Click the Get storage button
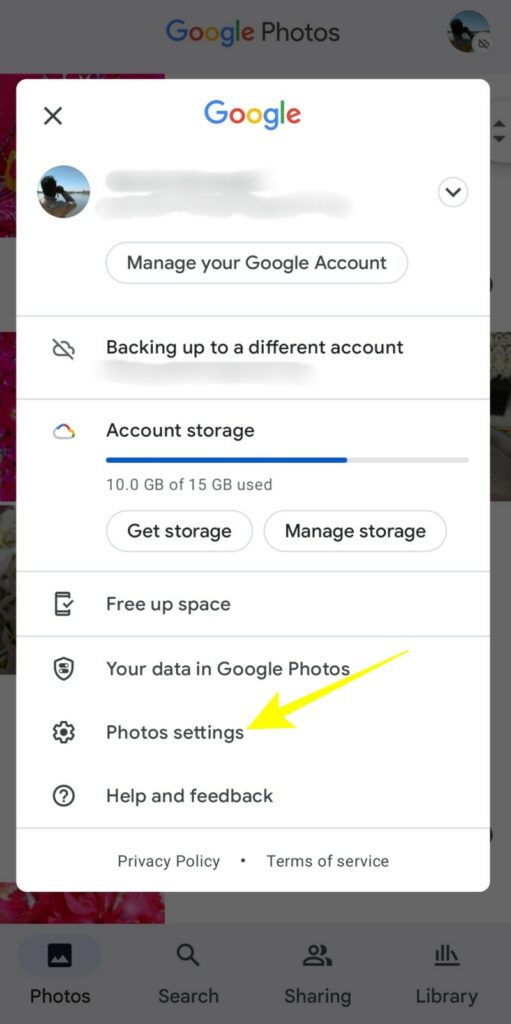The height and width of the screenshot is (1024, 511). tap(179, 531)
